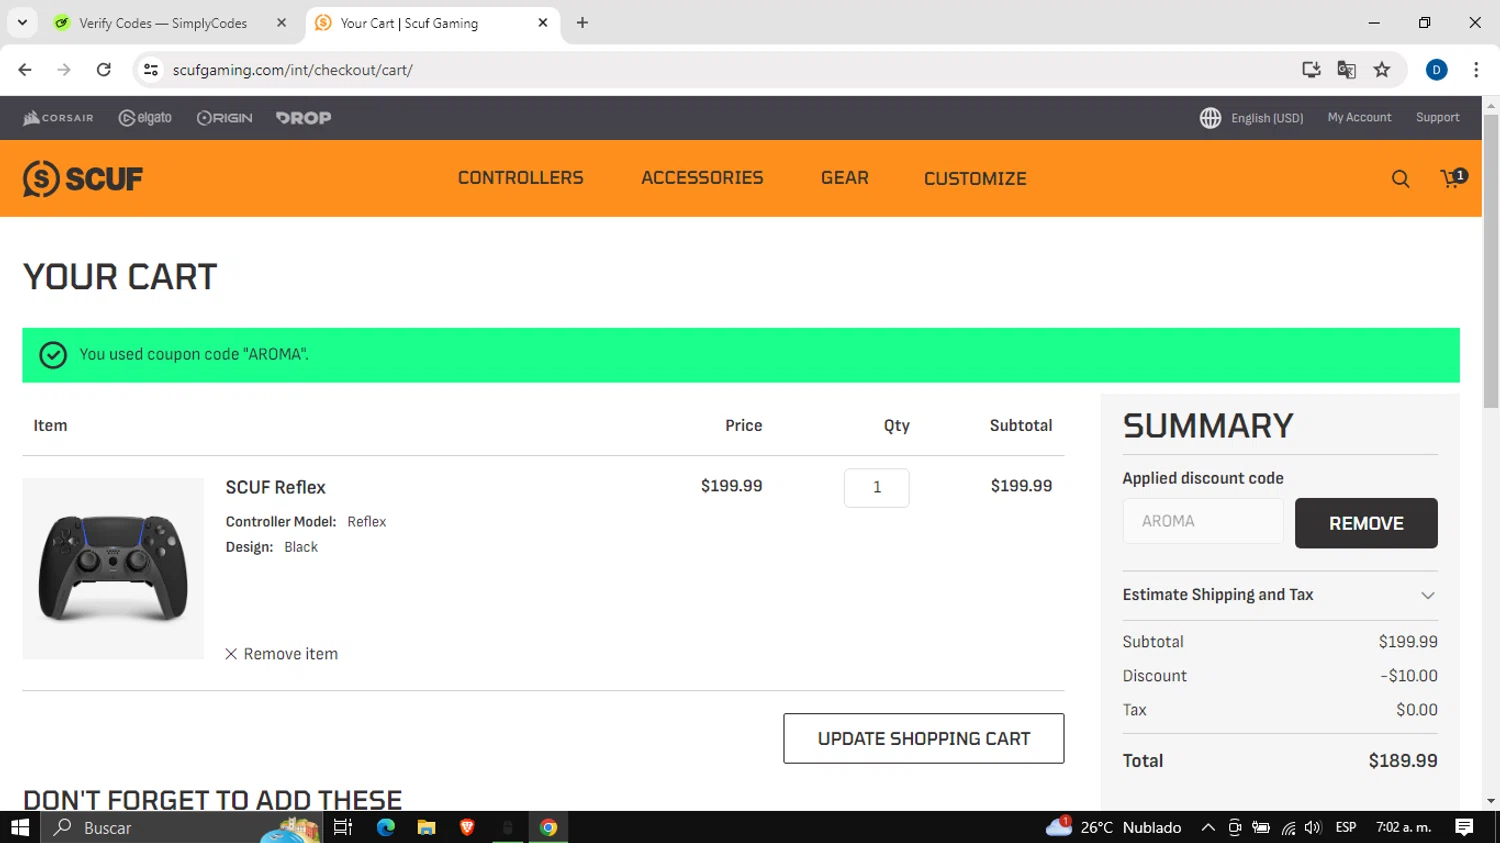
Task: Click the globe language icon
Action: tap(1210, 118)
